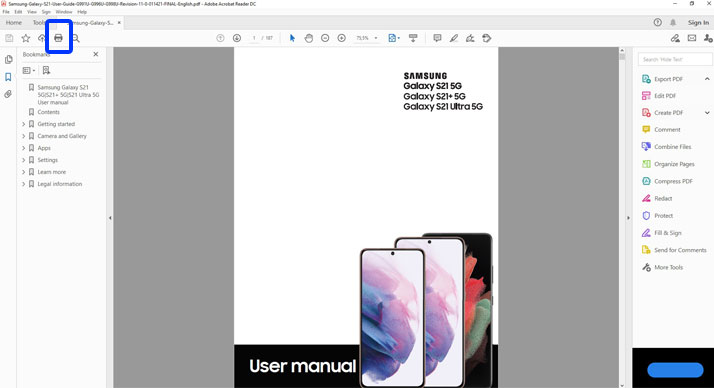Add a sticky note comment
The height and width of the screenshot is (388, 714).
coord(437,38)
